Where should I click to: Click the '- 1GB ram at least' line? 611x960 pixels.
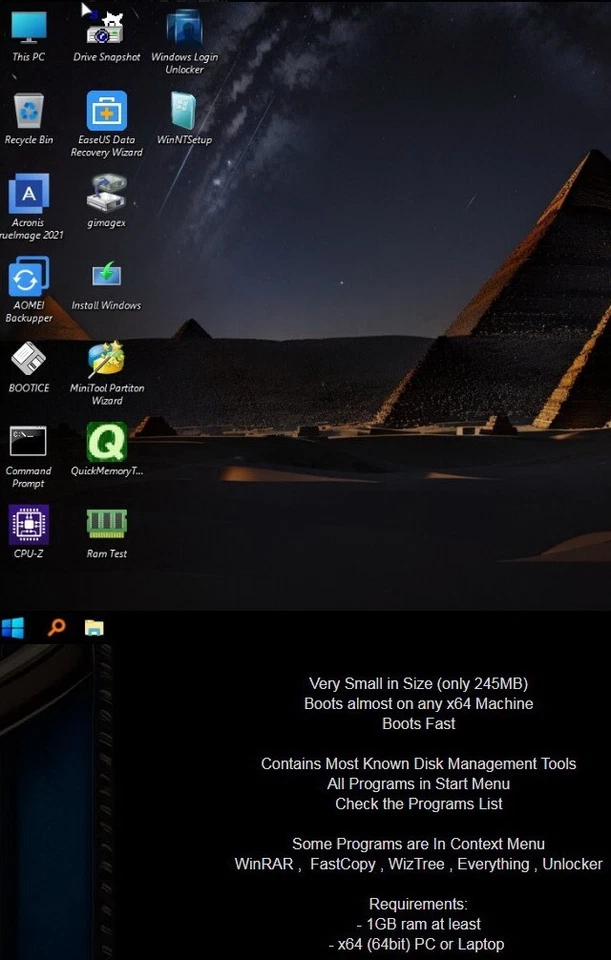418,924
